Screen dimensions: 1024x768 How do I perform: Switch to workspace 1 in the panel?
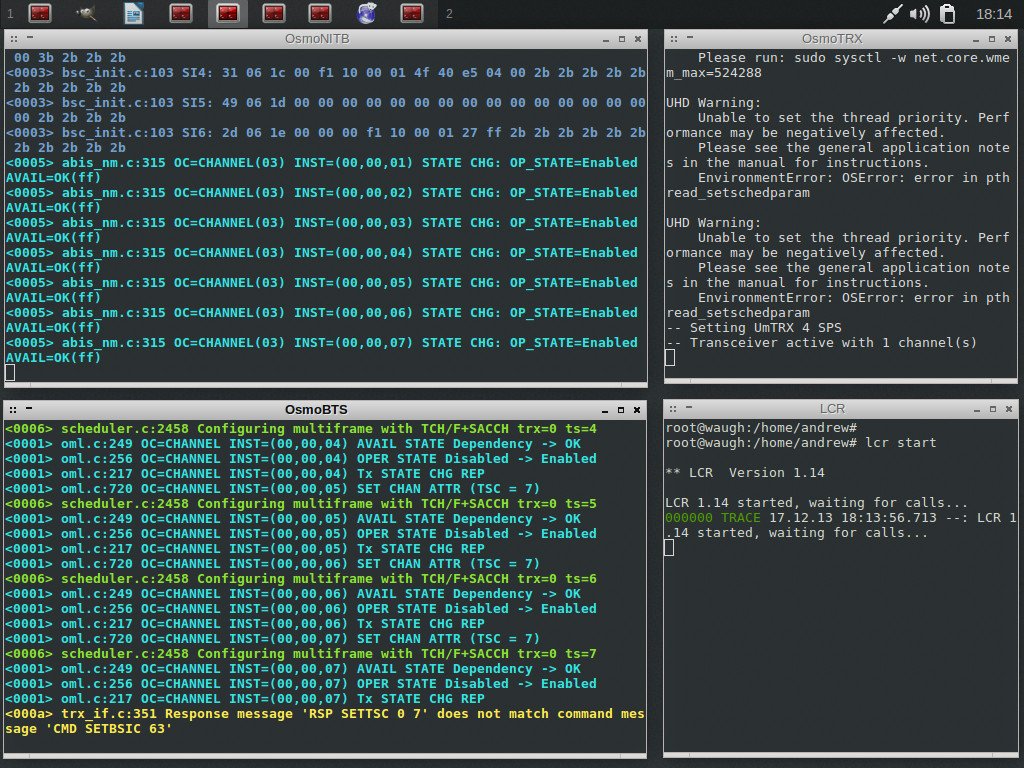coord(10,14)
